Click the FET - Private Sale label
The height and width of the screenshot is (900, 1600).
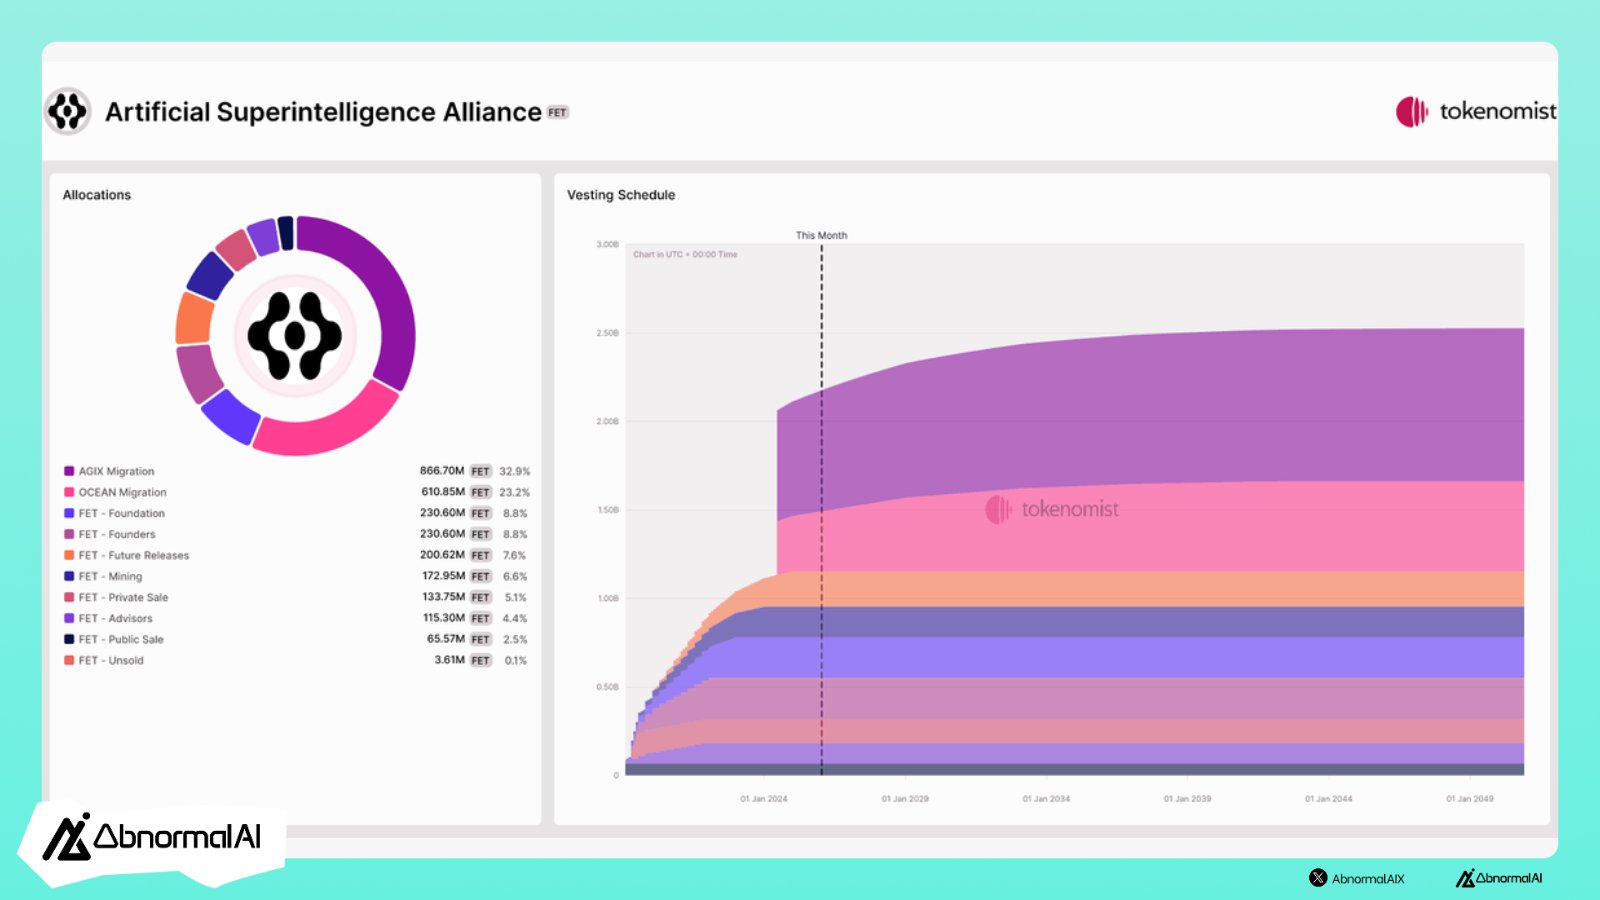[124, 597]
